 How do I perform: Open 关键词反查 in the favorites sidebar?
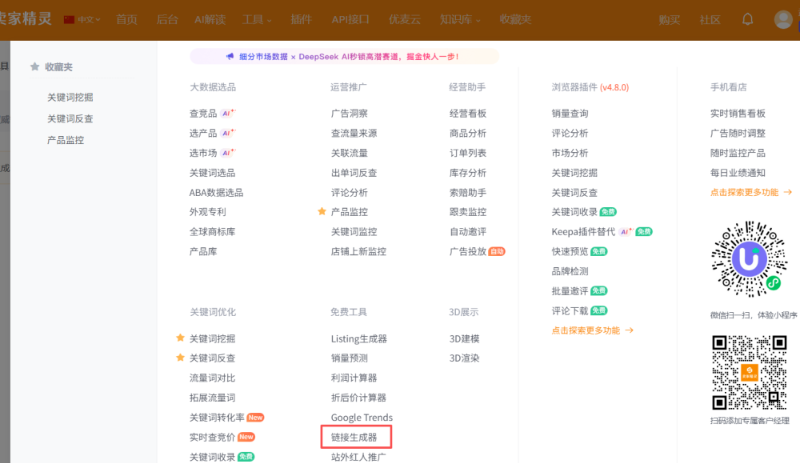(x=70, y=118)
